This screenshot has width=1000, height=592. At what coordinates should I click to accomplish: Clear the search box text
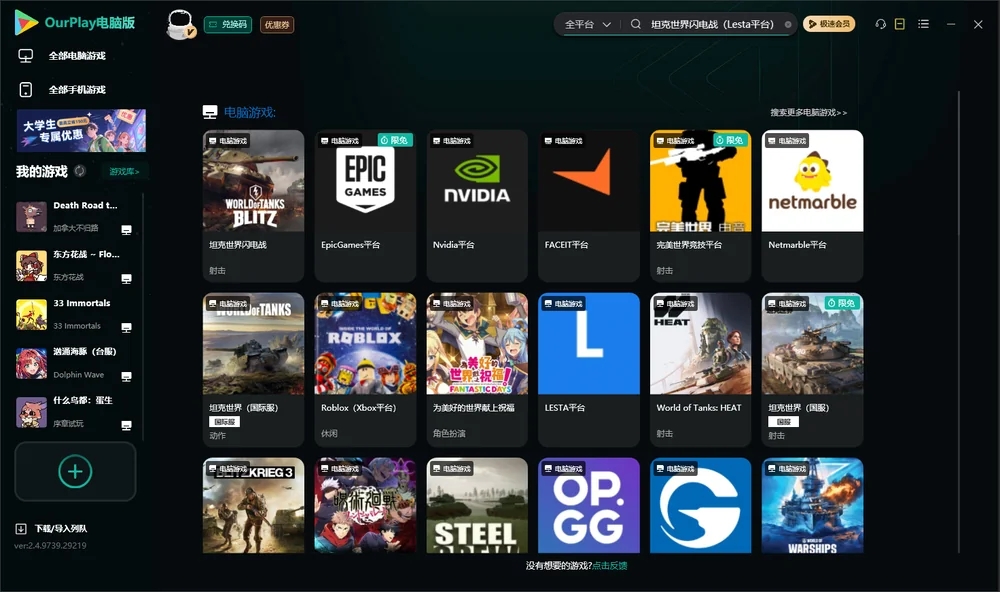pos(788,24)
